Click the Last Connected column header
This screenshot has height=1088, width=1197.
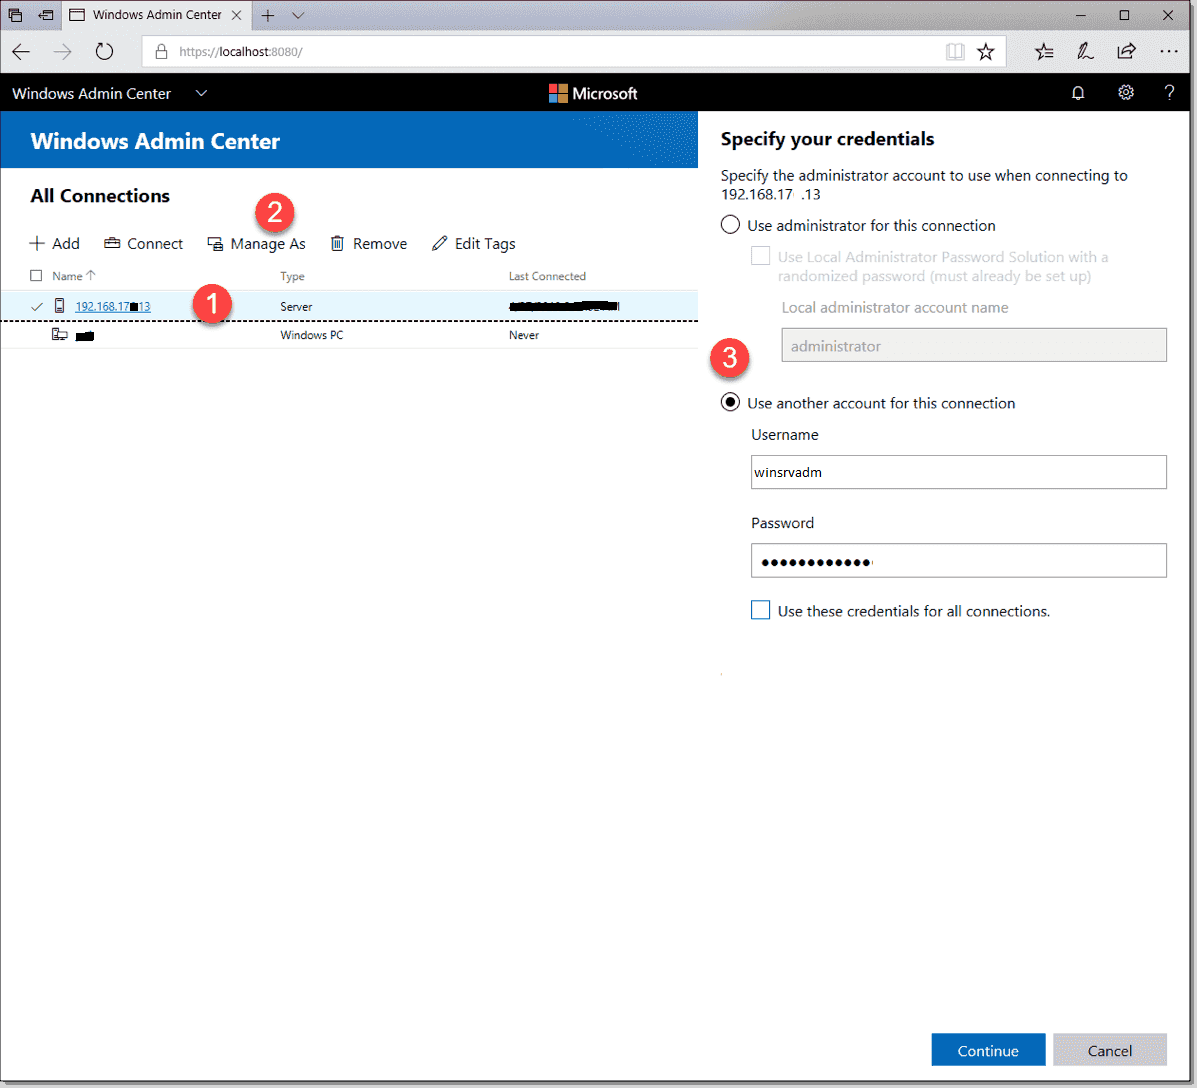(547, 276)
